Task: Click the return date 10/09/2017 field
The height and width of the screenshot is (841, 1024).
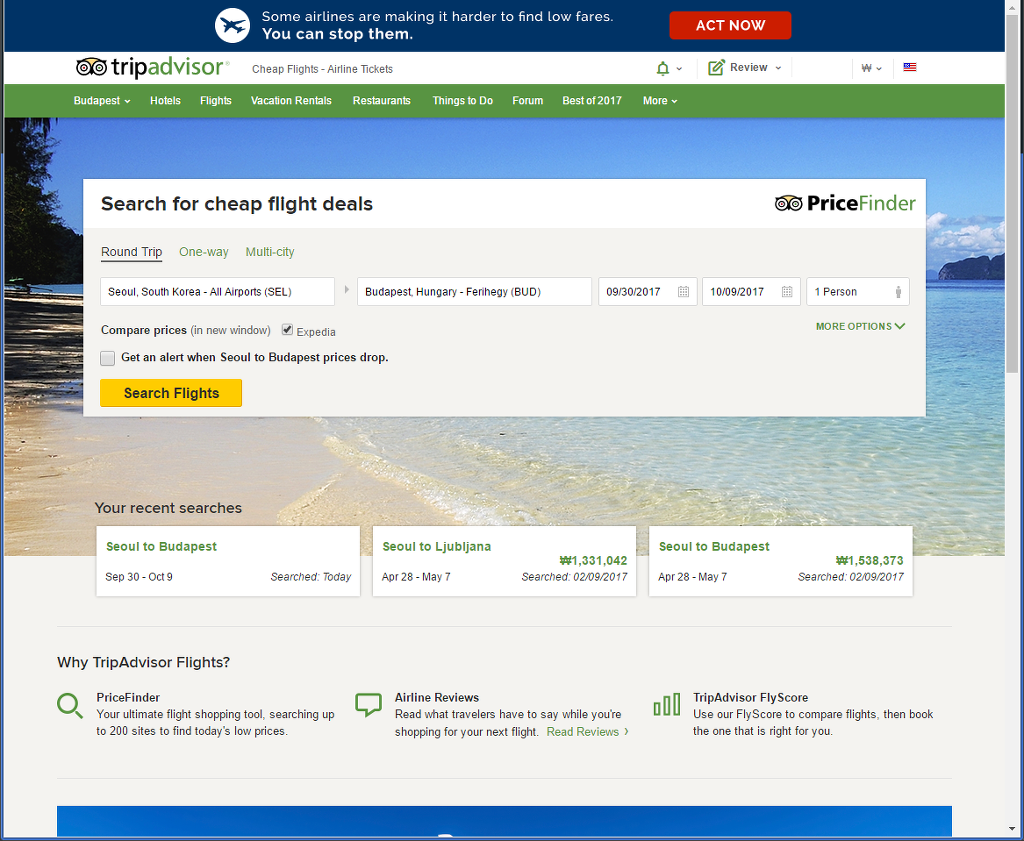Action: coord(751,292)
